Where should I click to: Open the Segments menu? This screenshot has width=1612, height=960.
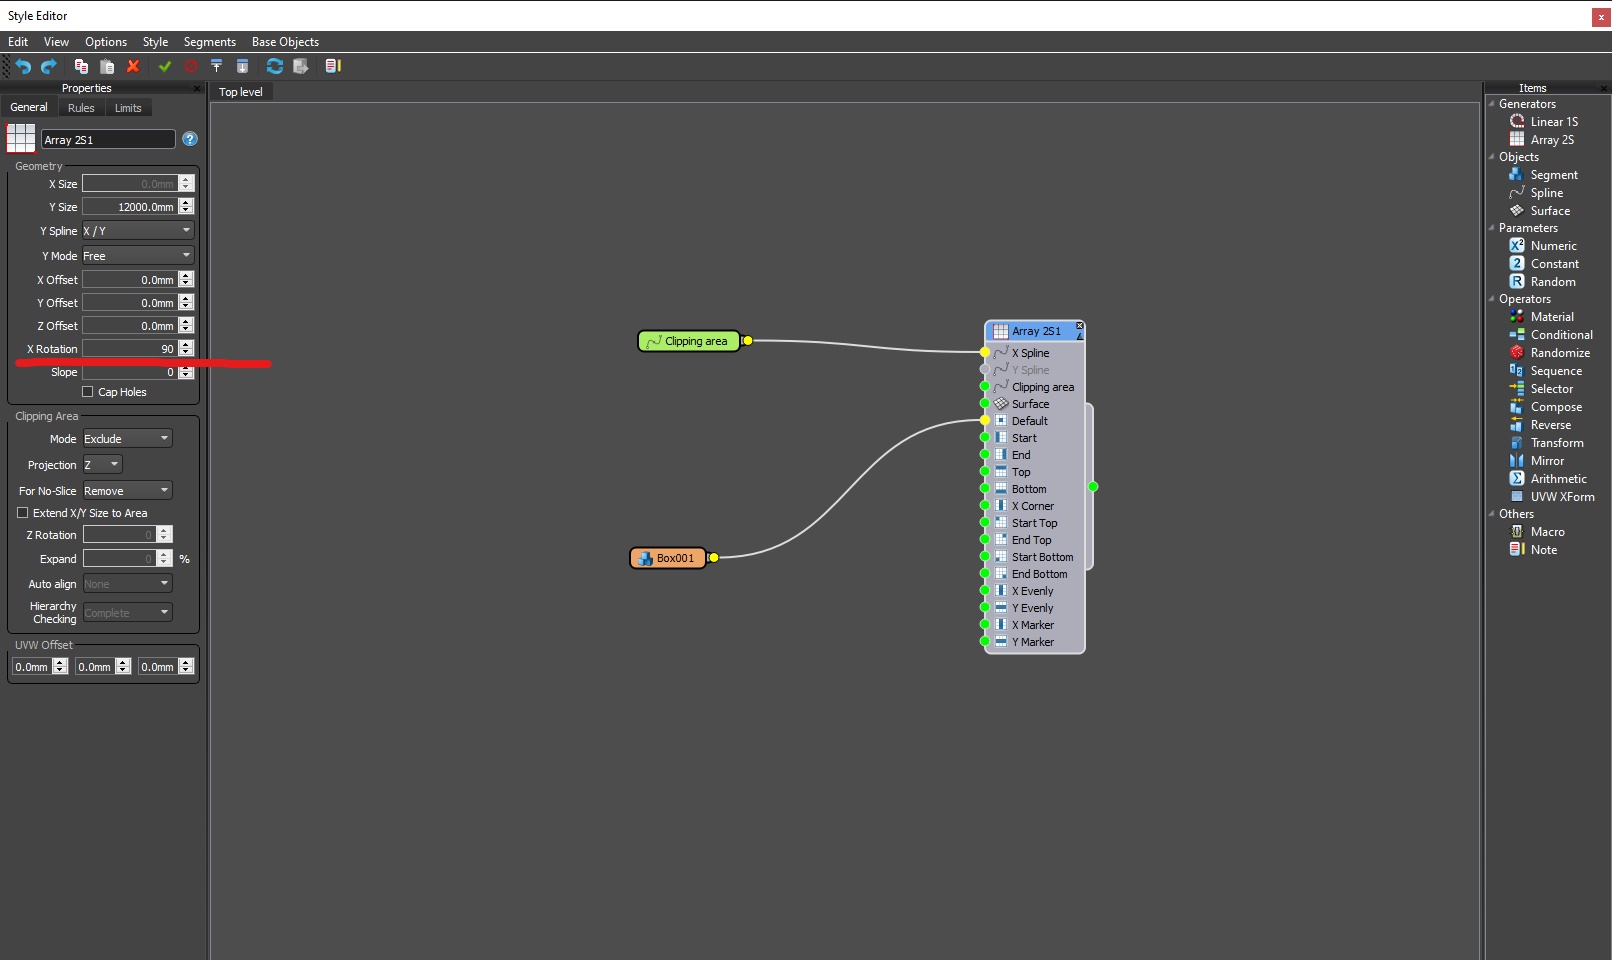[x=210, y=42]
